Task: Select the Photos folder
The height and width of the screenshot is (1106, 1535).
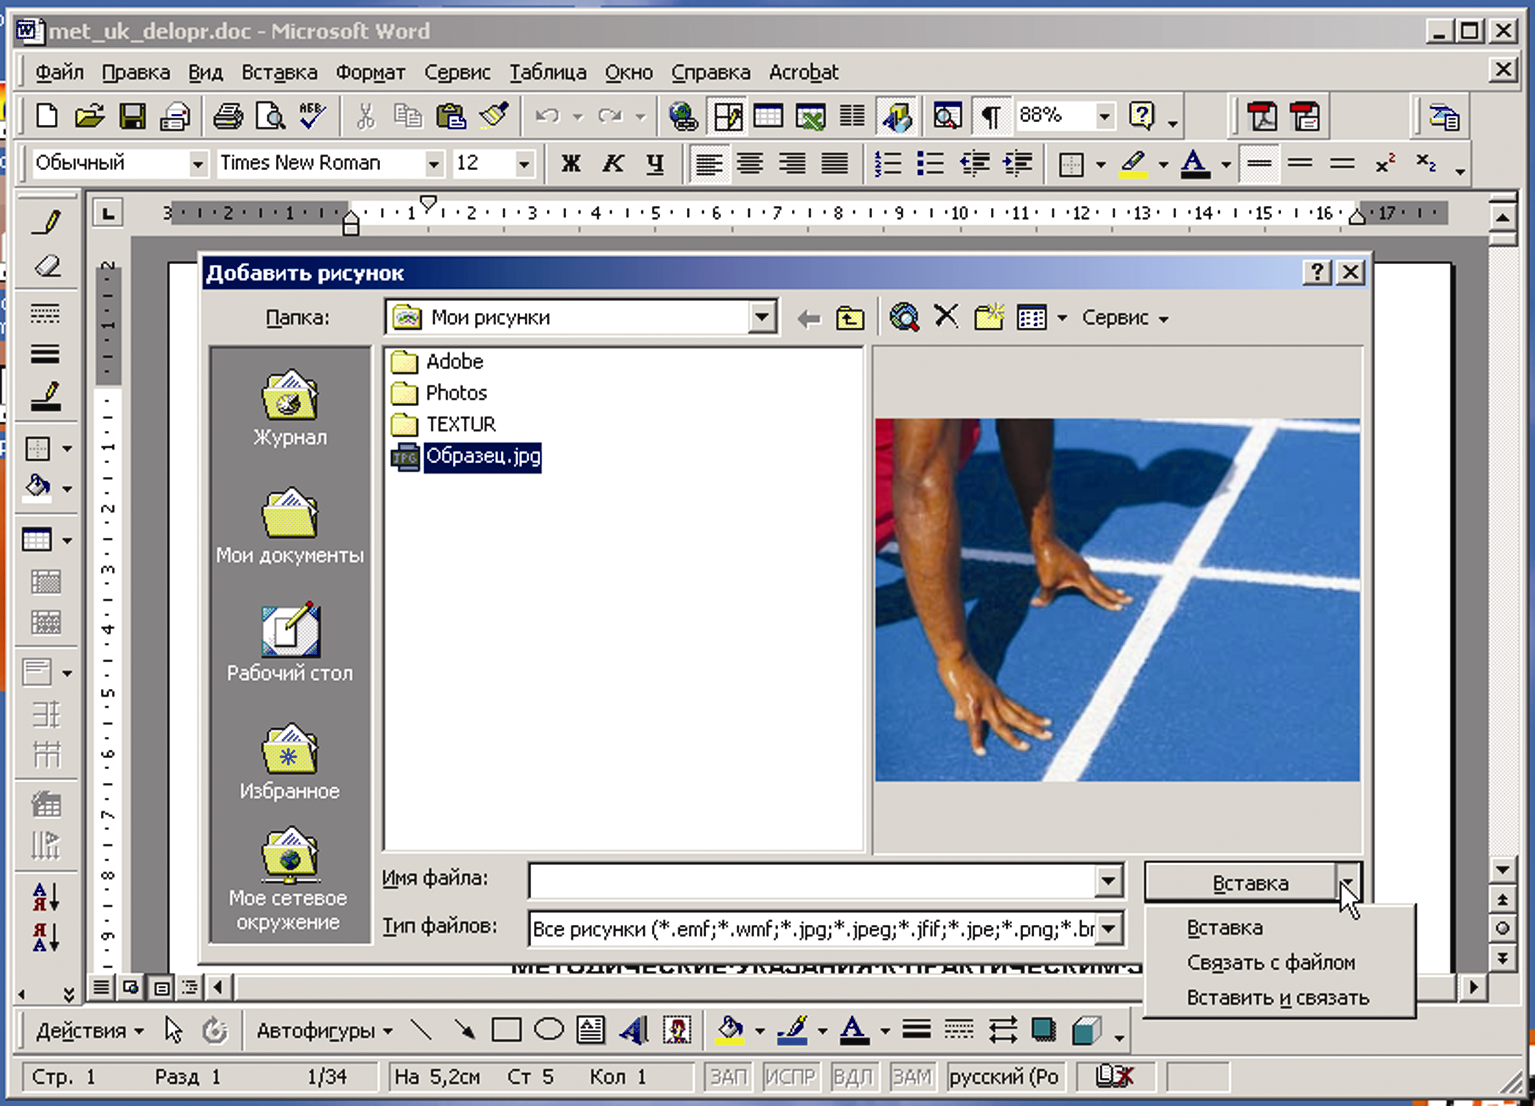Action: coord(439,393)
